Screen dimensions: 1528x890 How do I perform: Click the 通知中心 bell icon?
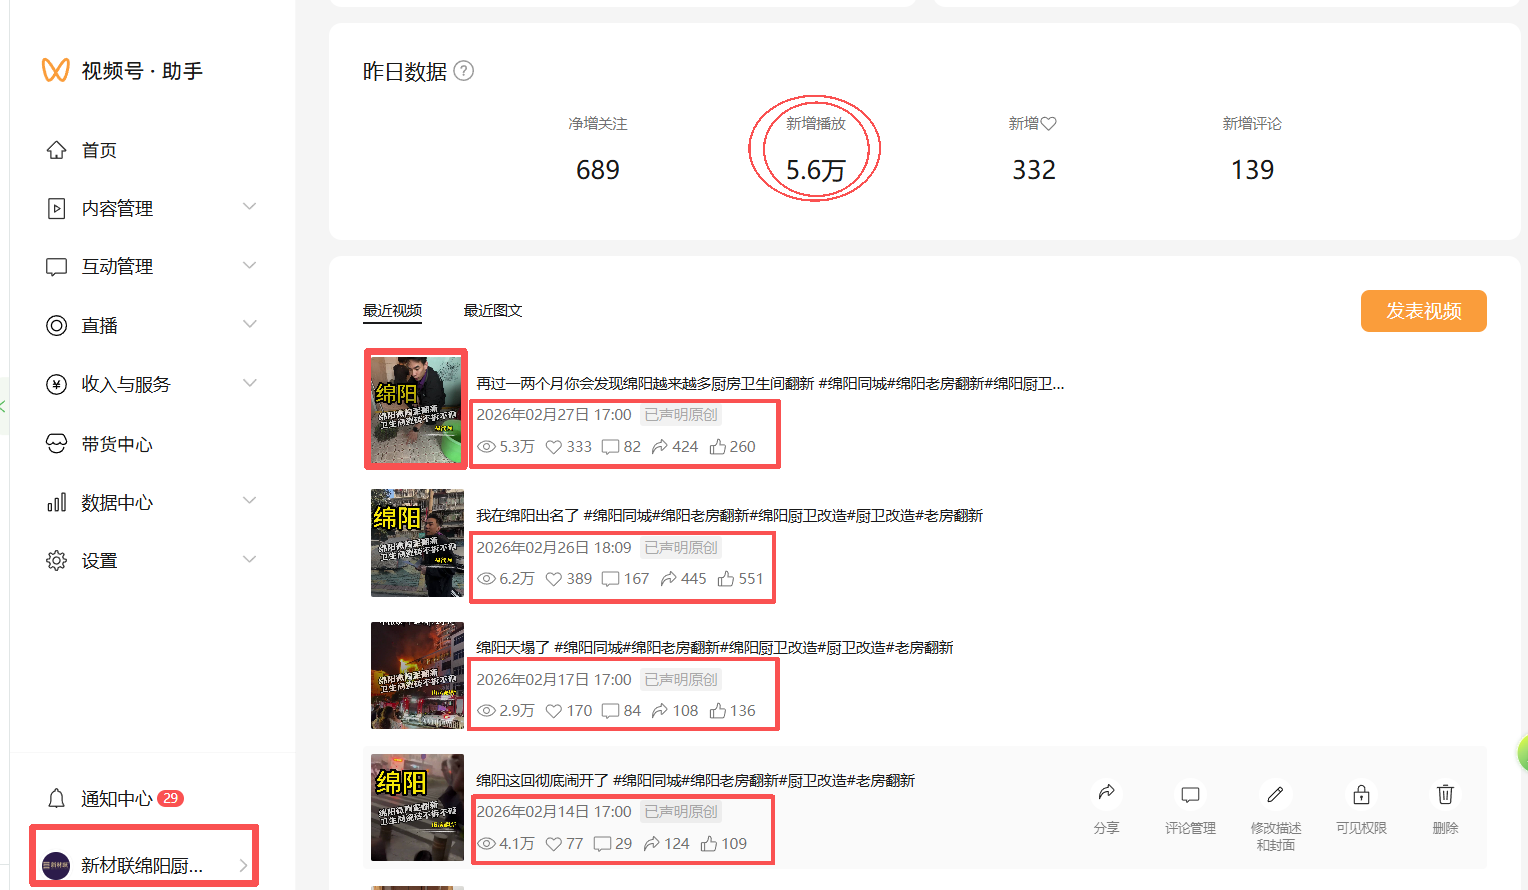click(x=57, y=798)
